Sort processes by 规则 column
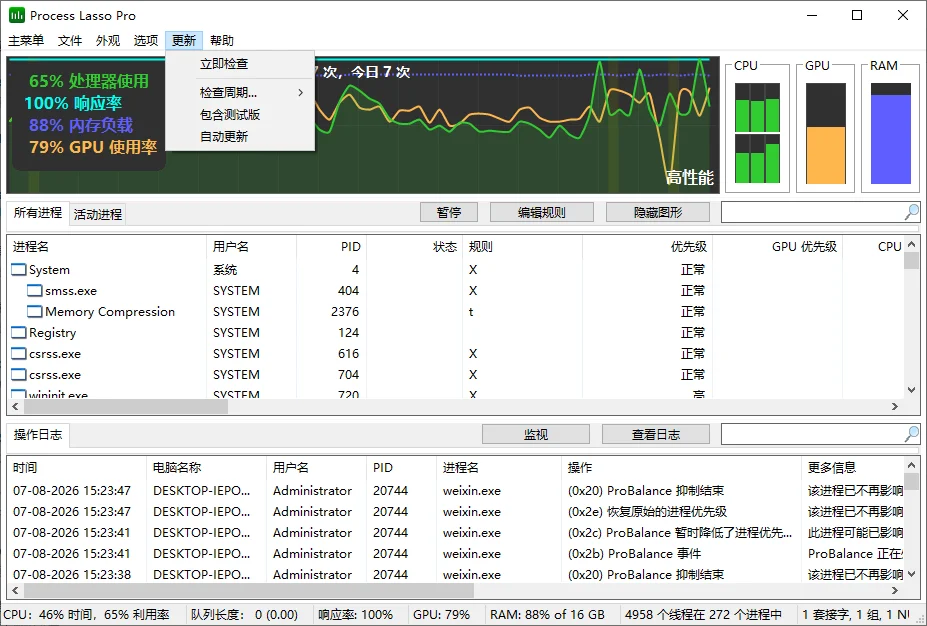This screenshot has height=626, width=927. click(522, 246)
